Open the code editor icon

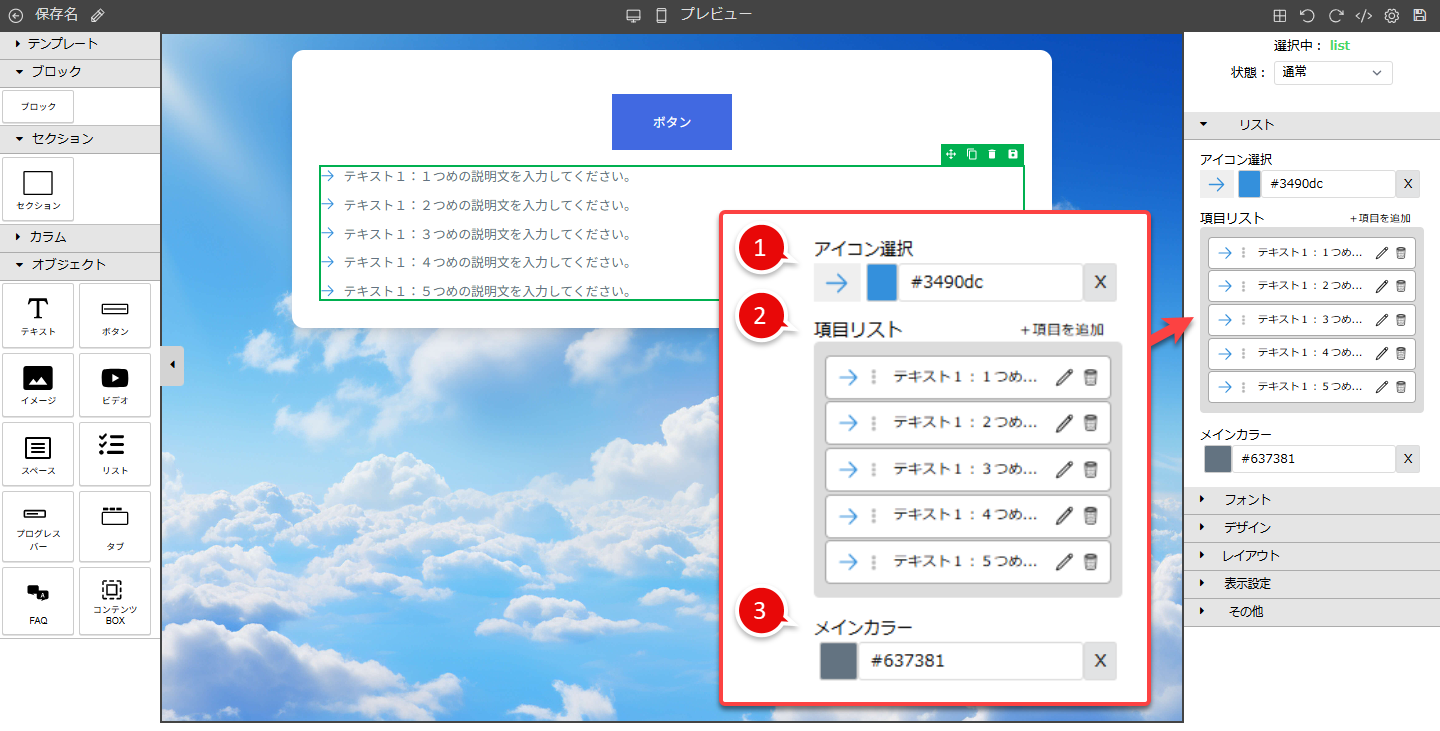1363,16
